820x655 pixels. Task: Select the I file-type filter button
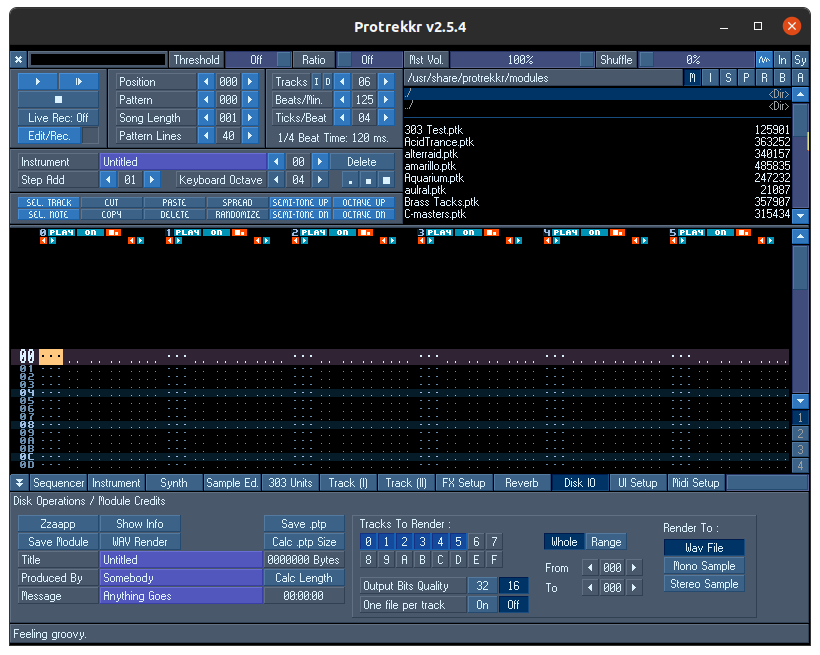(710, 78)
